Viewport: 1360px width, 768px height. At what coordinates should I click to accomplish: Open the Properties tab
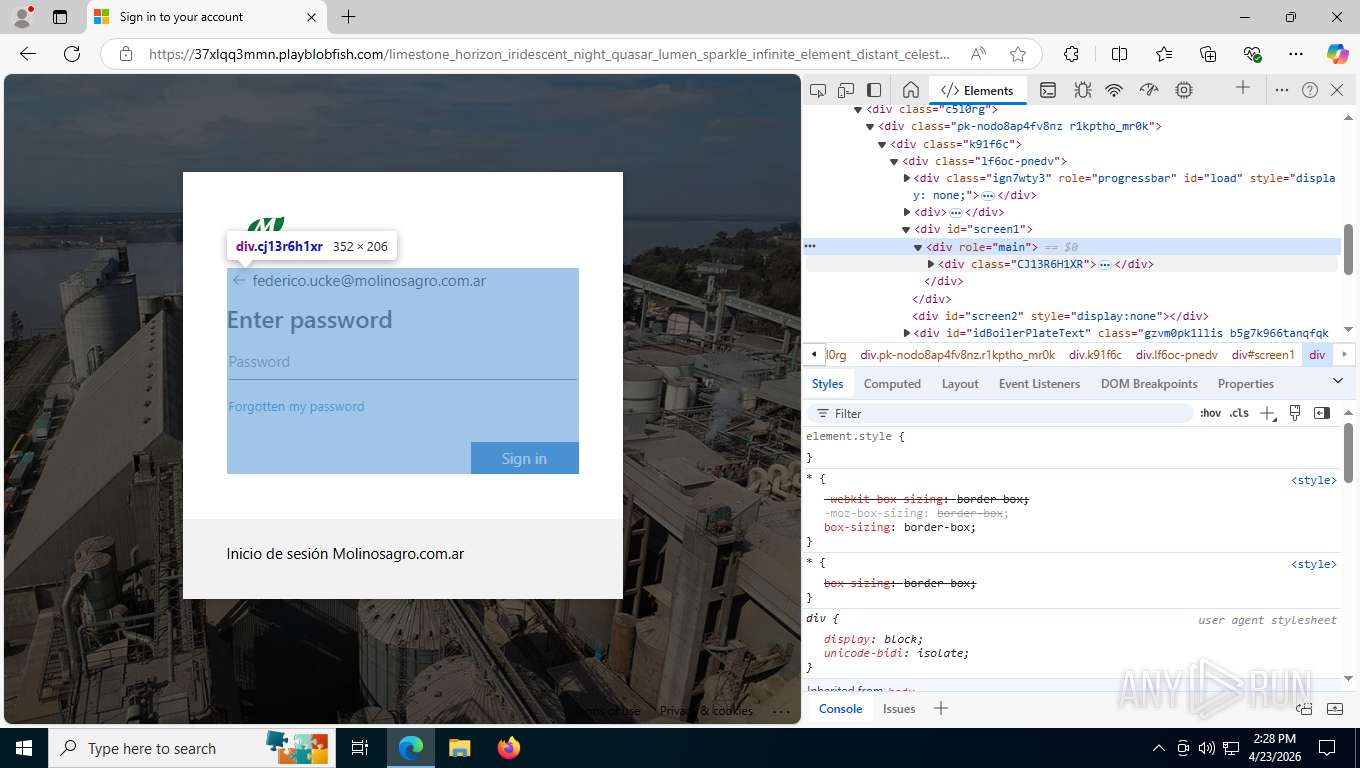tap(1245, 383)
